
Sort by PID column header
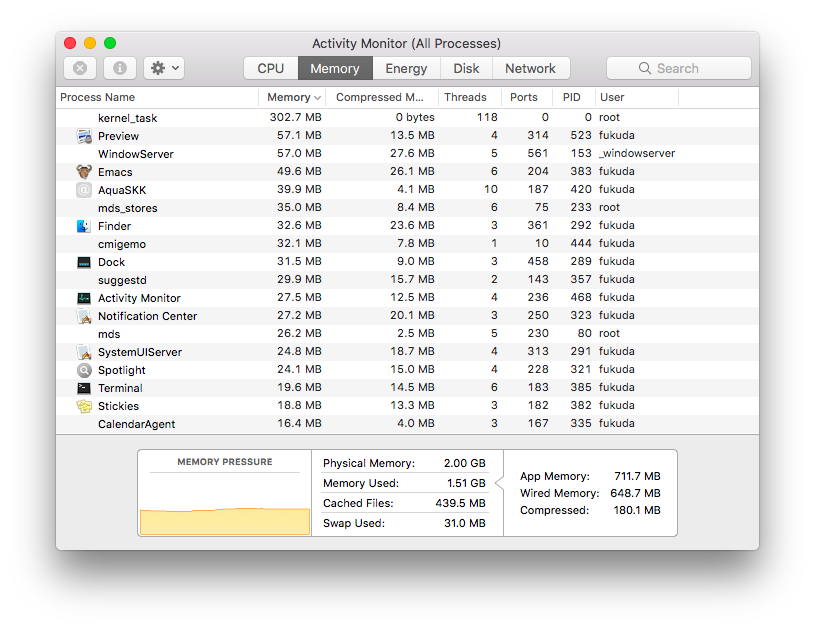click(x=573, y=97)
